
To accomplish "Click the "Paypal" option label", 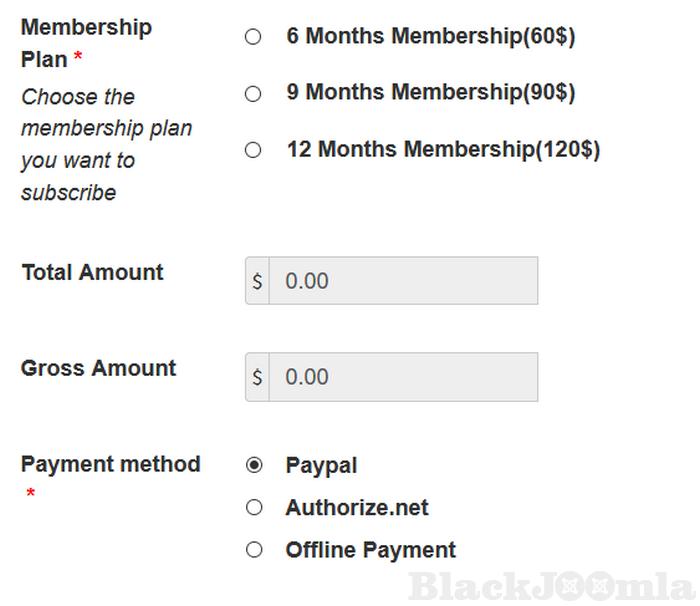I will click(321, 466).
